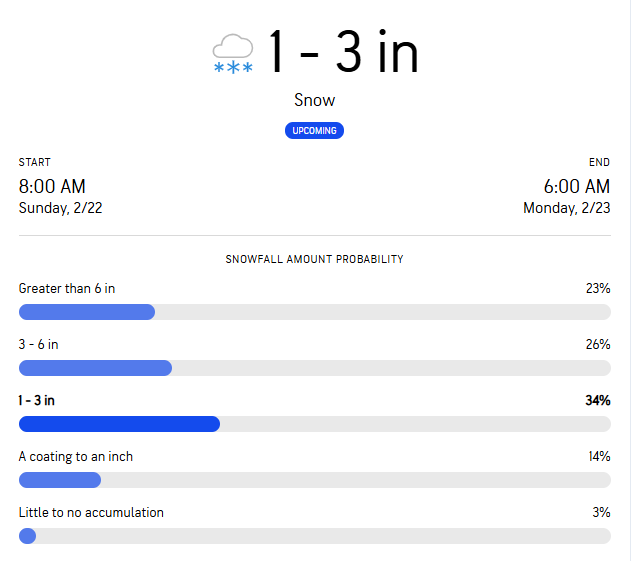Screen dimensions: 631x561
Task: Click the large "1 - 3 in" headline
Action: [x=343, y=52]
